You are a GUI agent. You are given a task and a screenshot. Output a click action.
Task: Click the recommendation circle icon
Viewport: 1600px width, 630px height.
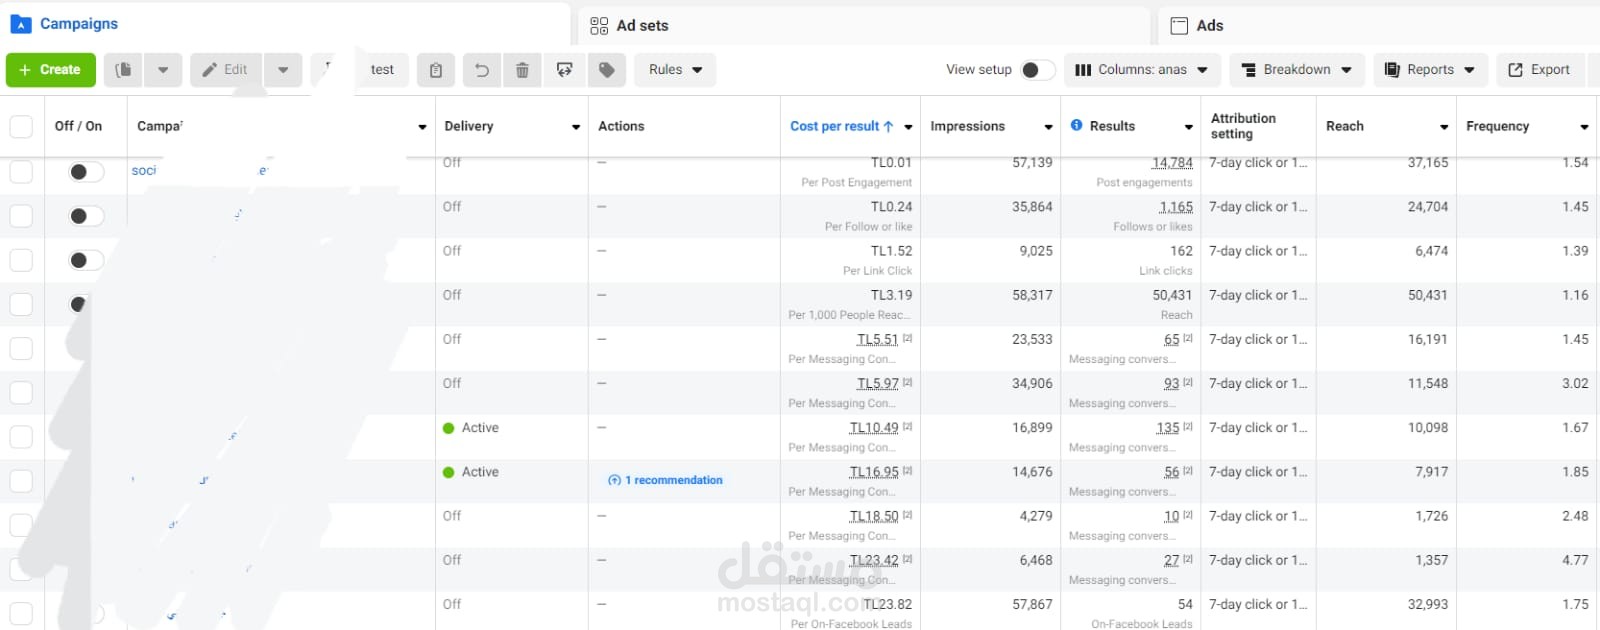tap(614, 480)
